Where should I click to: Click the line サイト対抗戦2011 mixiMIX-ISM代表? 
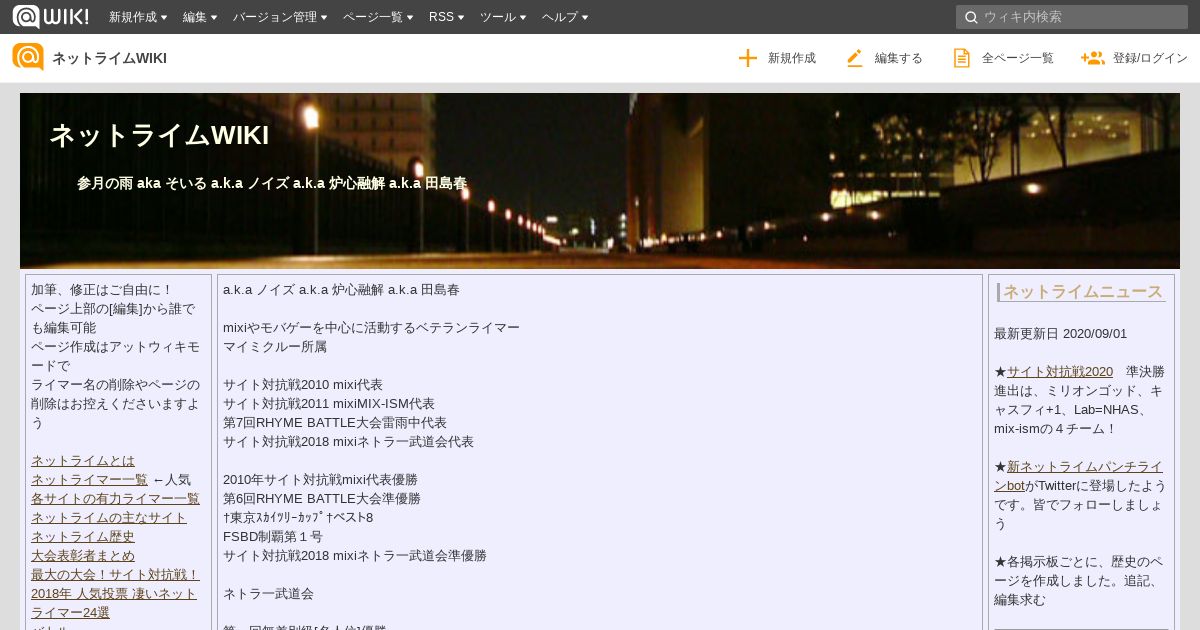[329, 404]
